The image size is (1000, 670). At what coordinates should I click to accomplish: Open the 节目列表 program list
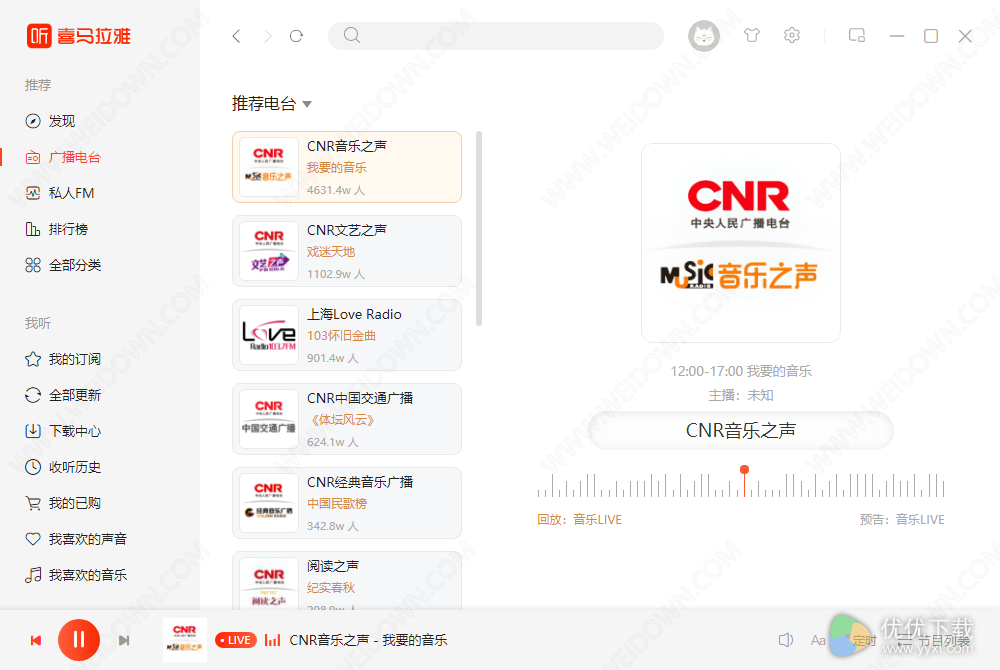pos(934,641)
